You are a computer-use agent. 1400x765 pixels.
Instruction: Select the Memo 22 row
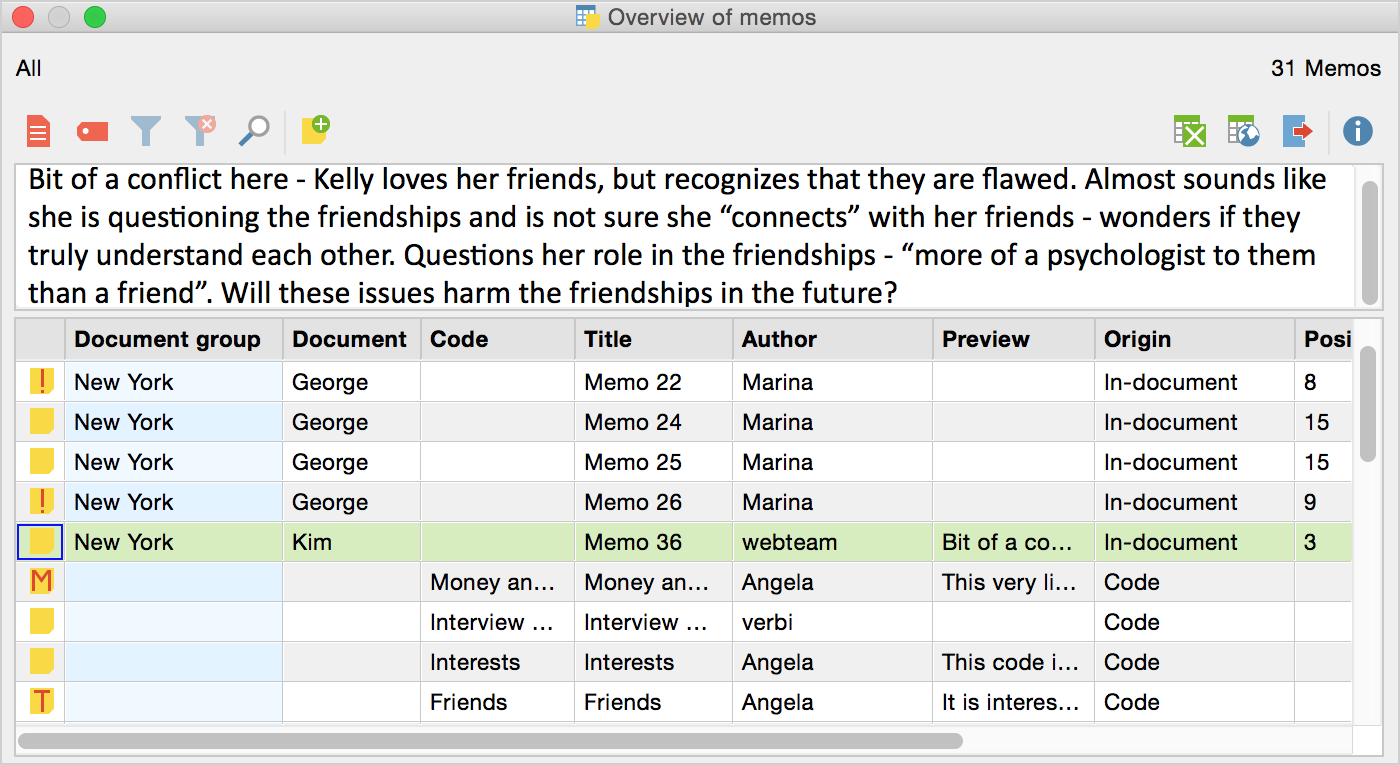tap(632, 382)
